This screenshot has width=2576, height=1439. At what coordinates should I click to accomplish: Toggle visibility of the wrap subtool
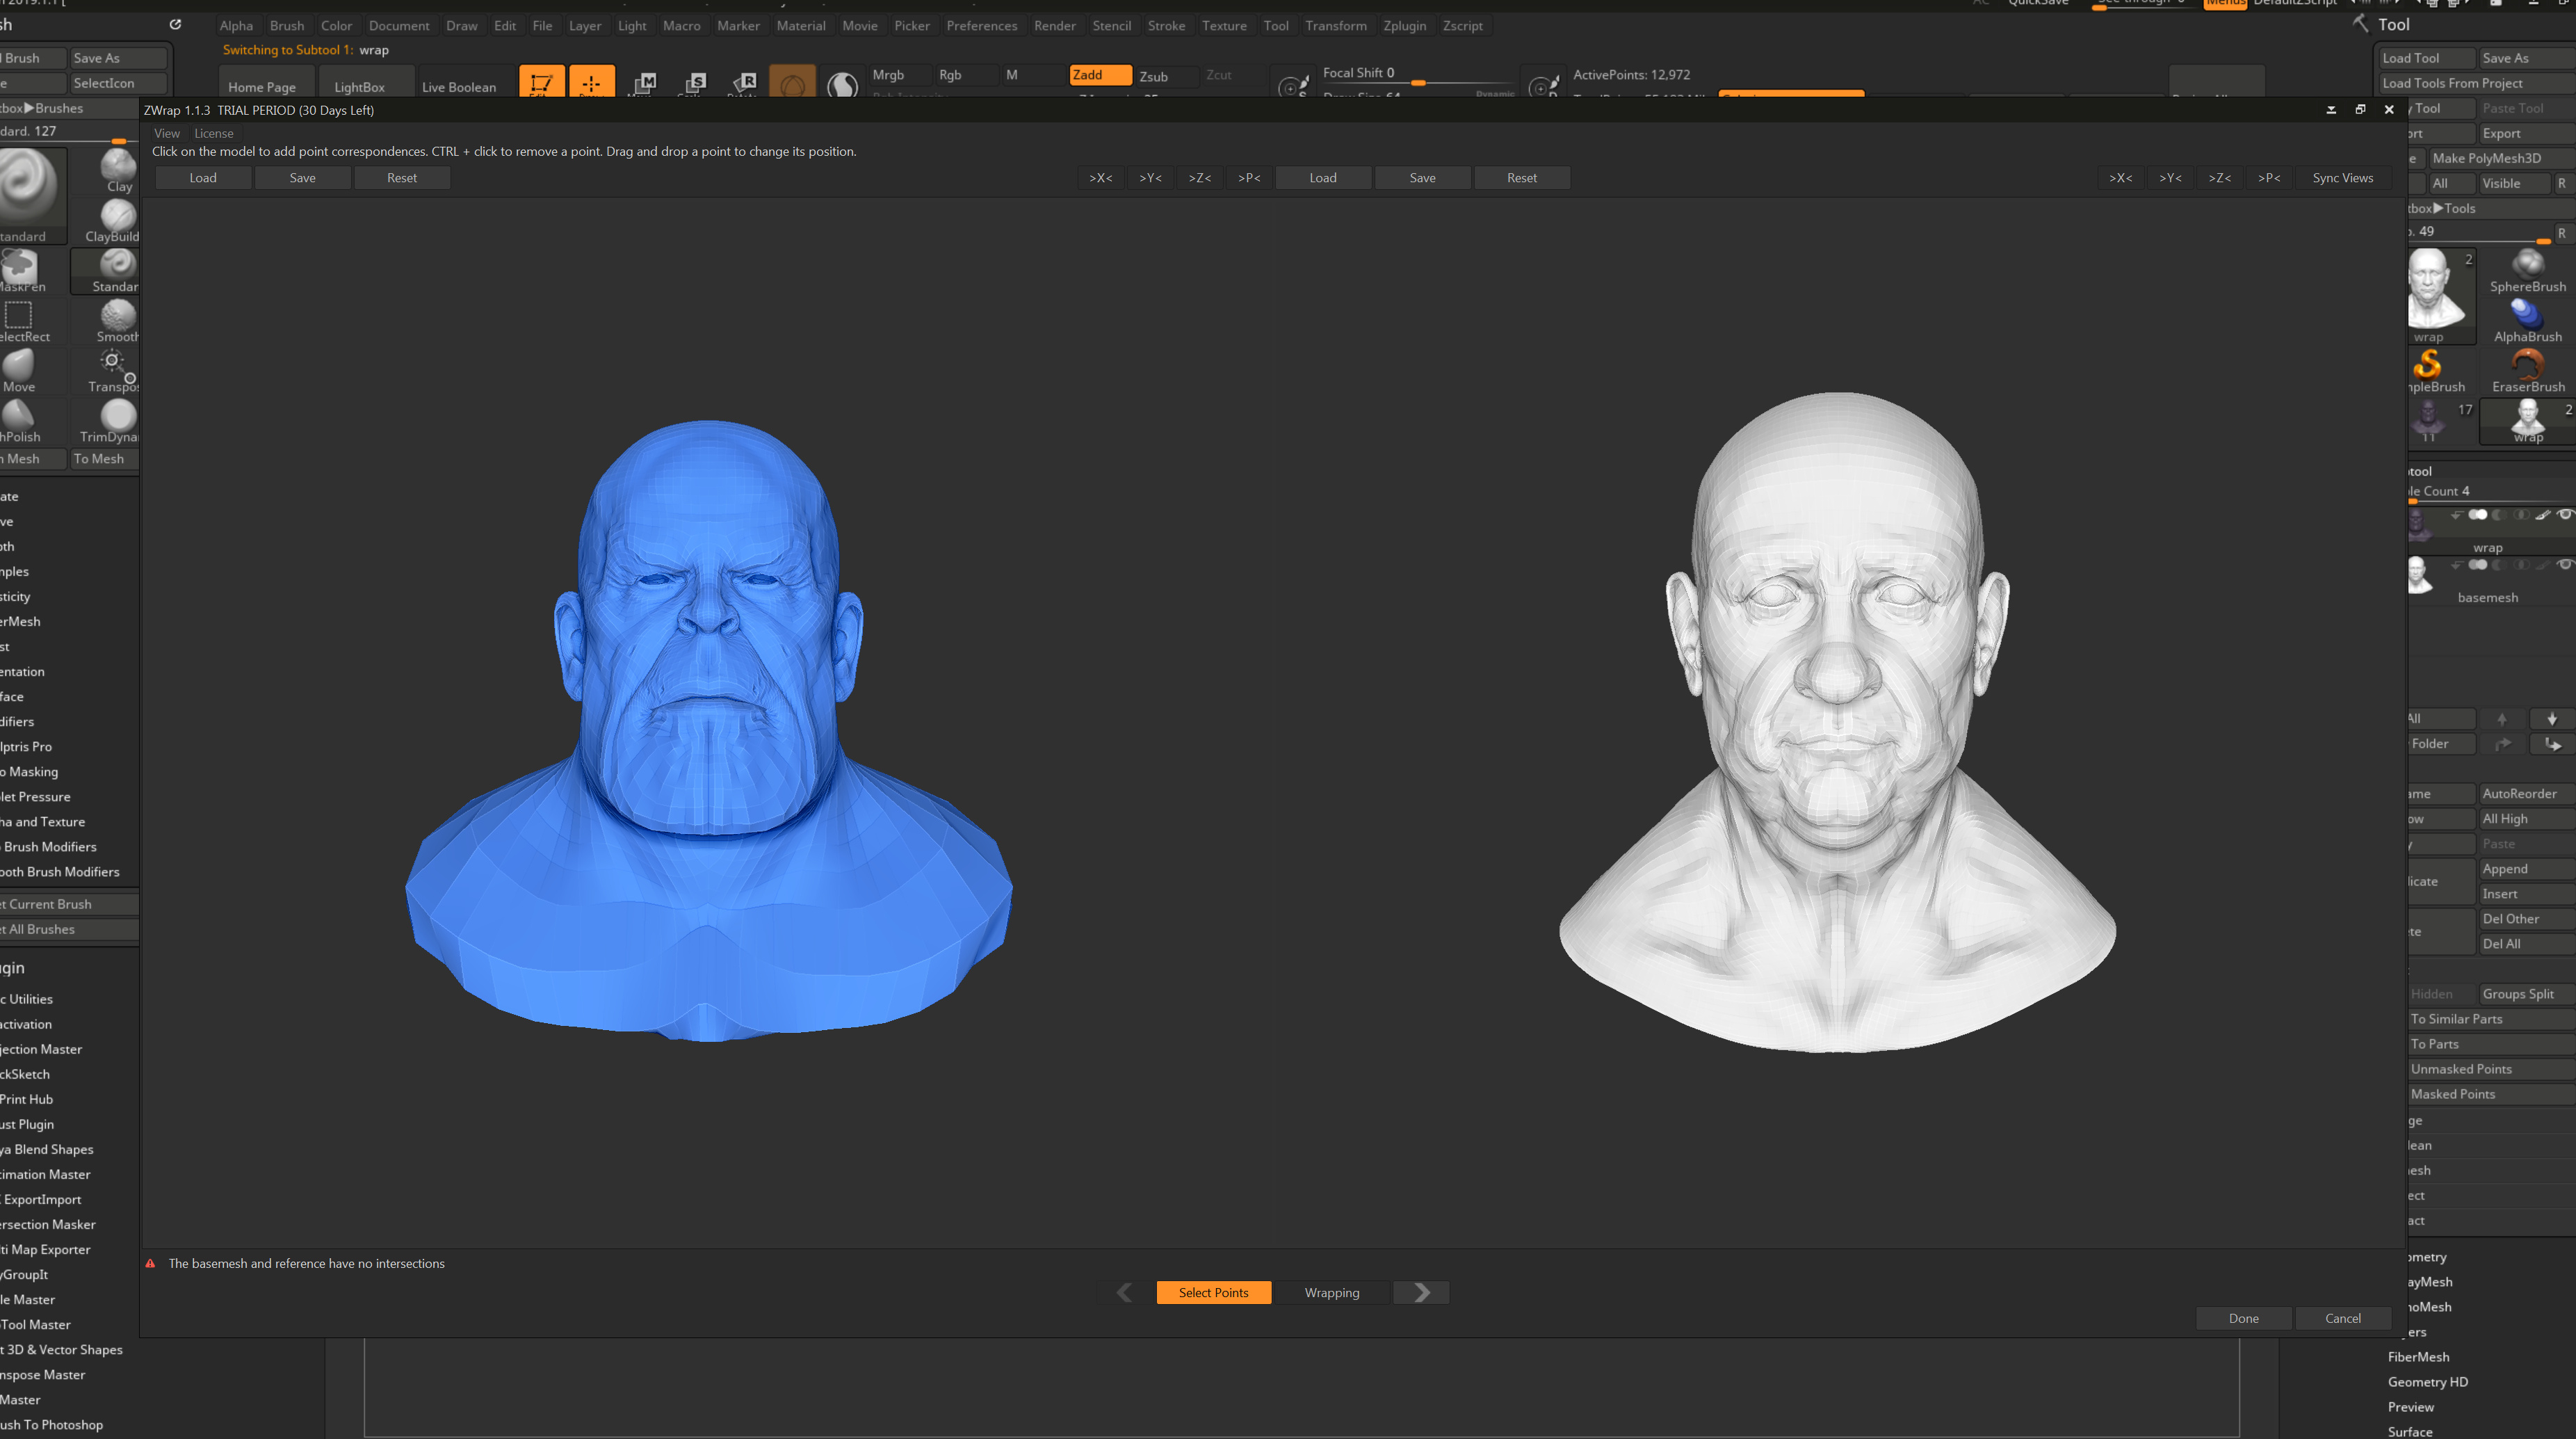2564,515
